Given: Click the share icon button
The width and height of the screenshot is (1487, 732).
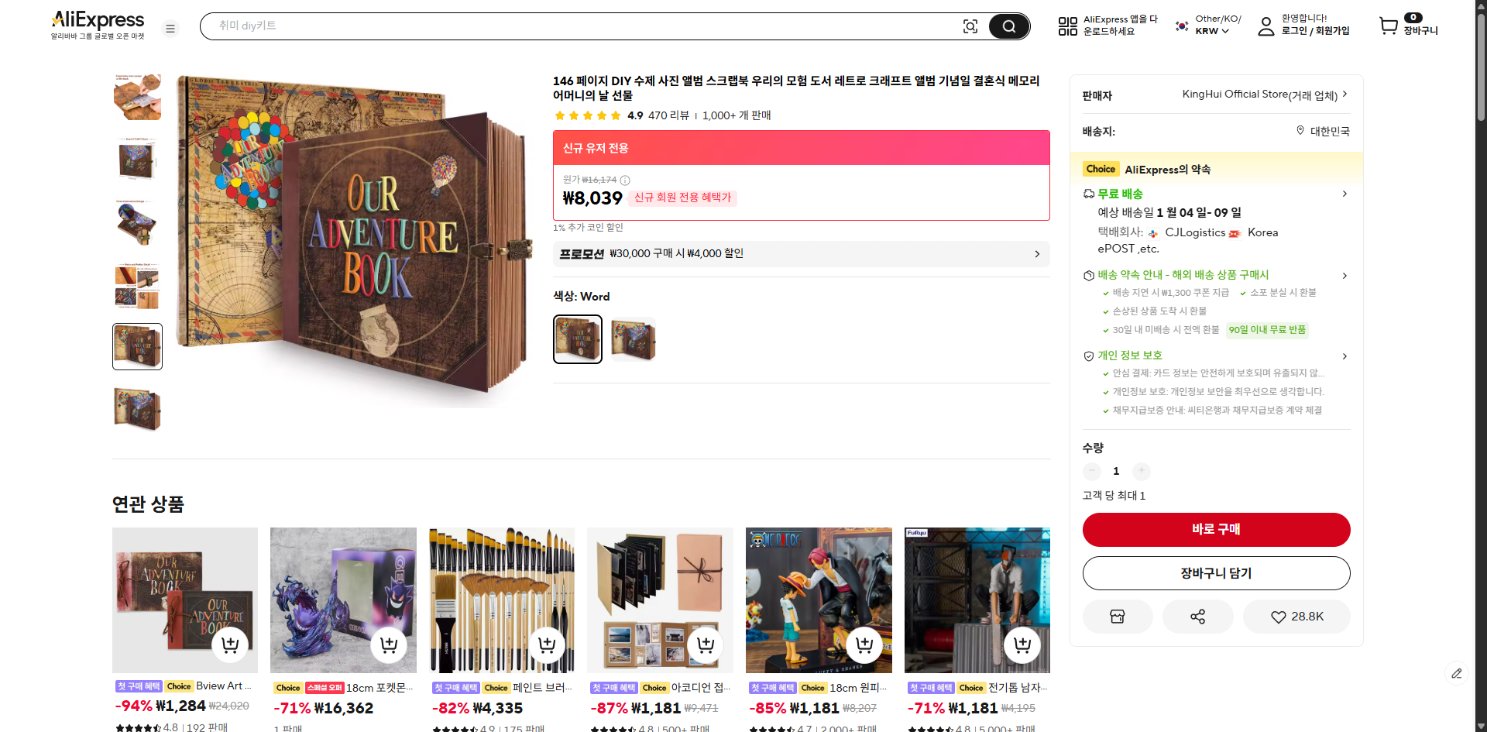Looking at the screenshot, I should [1198, 617].
